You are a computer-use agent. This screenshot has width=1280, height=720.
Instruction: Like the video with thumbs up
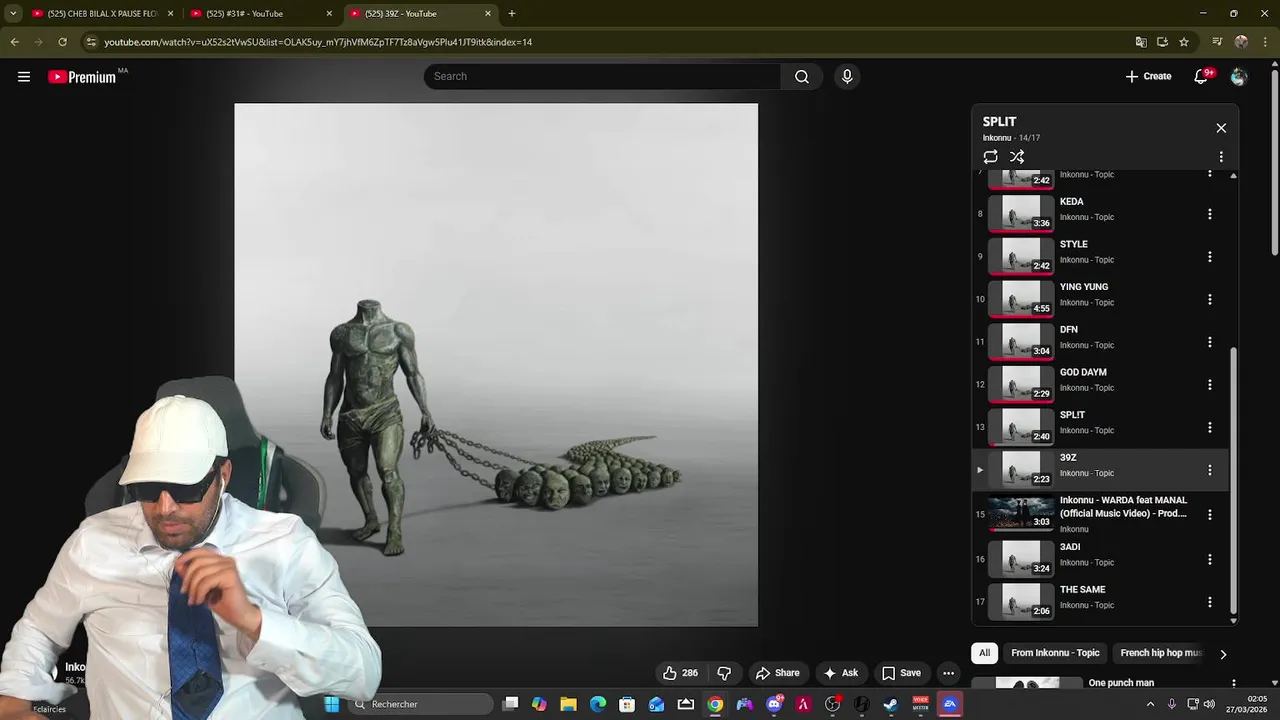click(x=680, y=673)
